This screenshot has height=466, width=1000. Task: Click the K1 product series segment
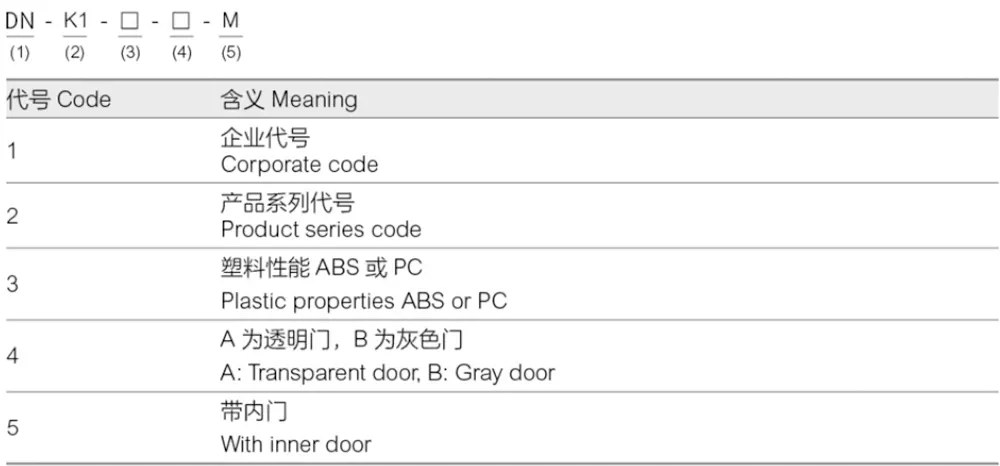(75, 20)
